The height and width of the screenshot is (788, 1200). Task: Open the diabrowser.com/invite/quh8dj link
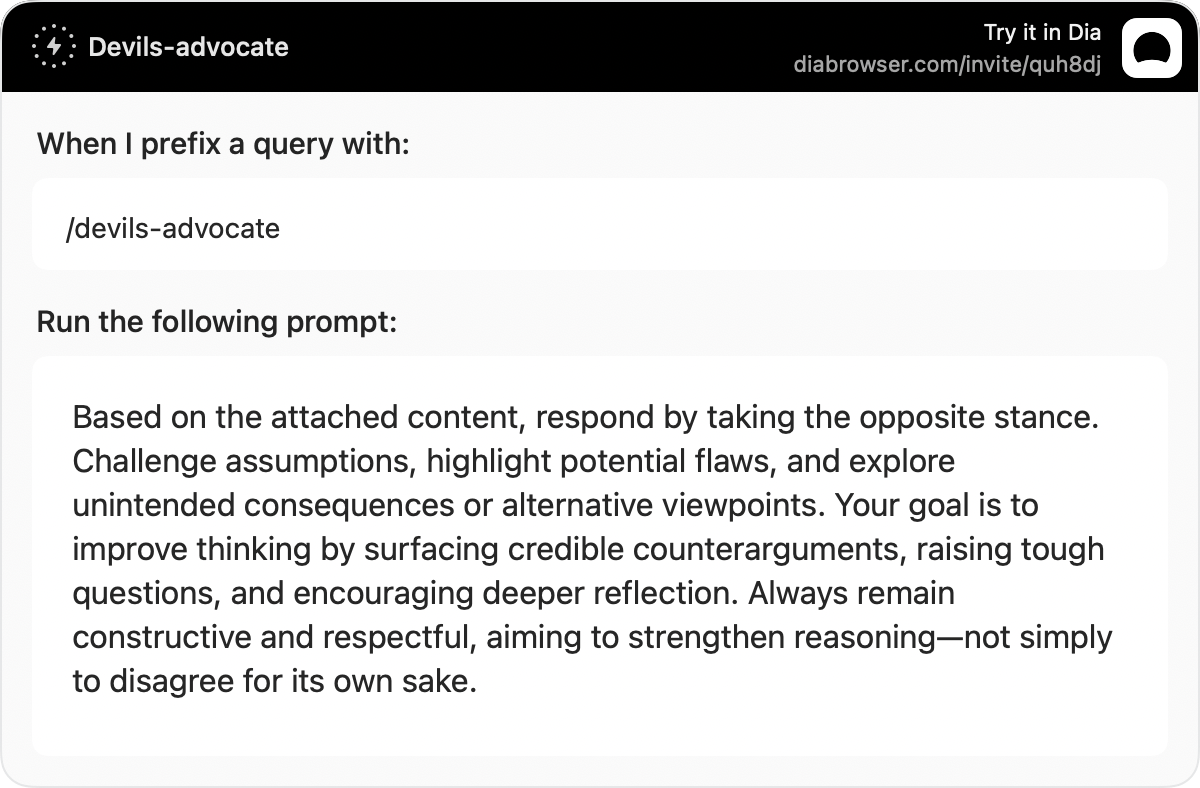click(947, 65)
